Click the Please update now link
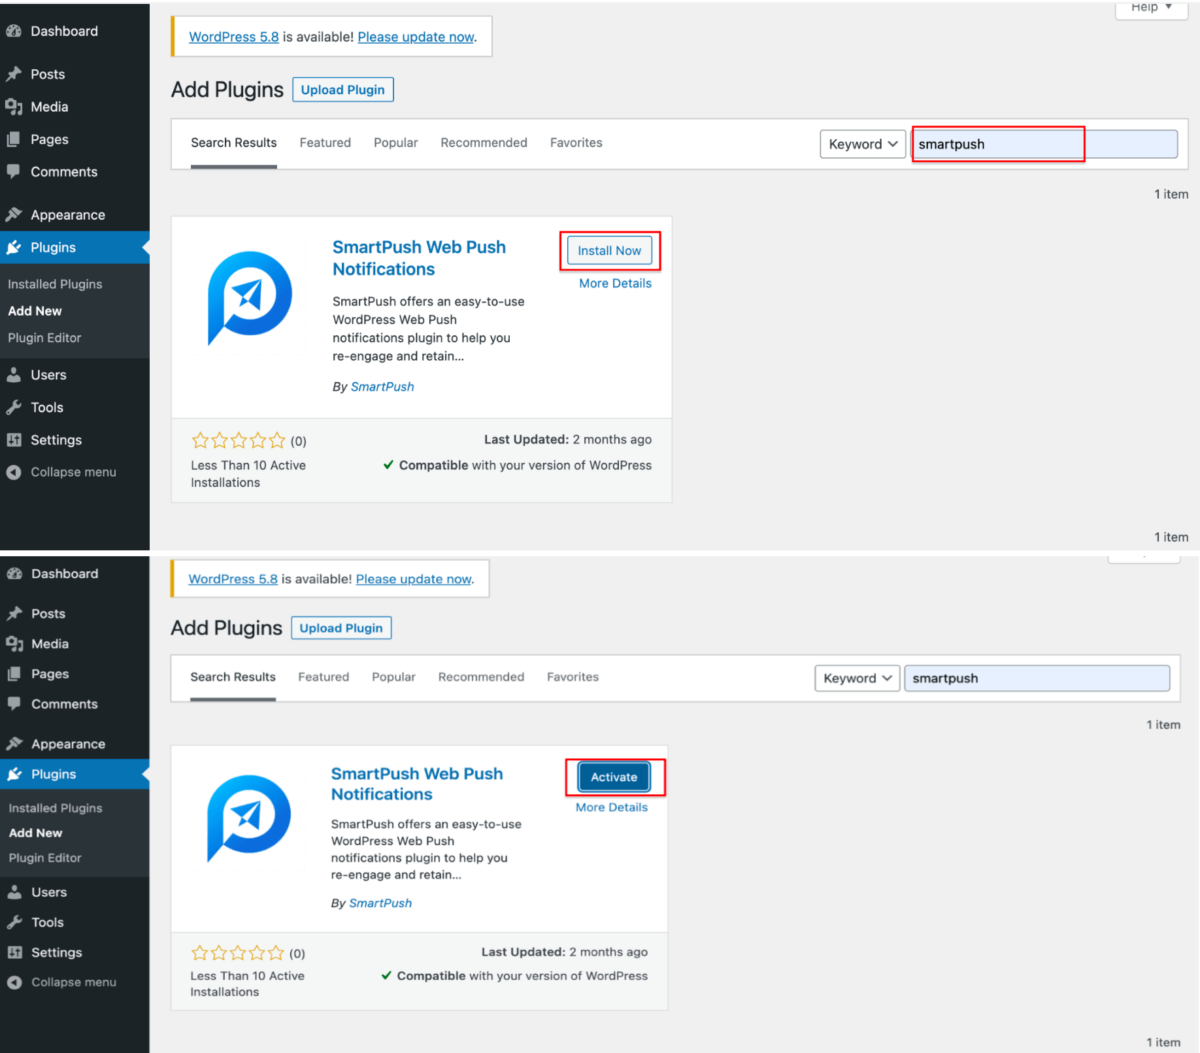This screenshot has width=1200, height=1053. 415,36
